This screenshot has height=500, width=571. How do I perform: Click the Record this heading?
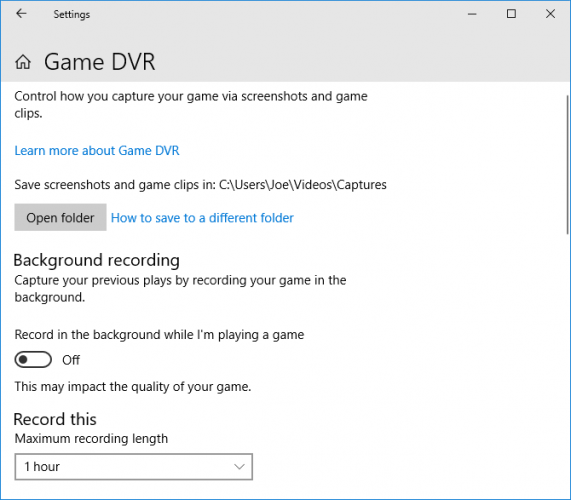coord(55,419)
